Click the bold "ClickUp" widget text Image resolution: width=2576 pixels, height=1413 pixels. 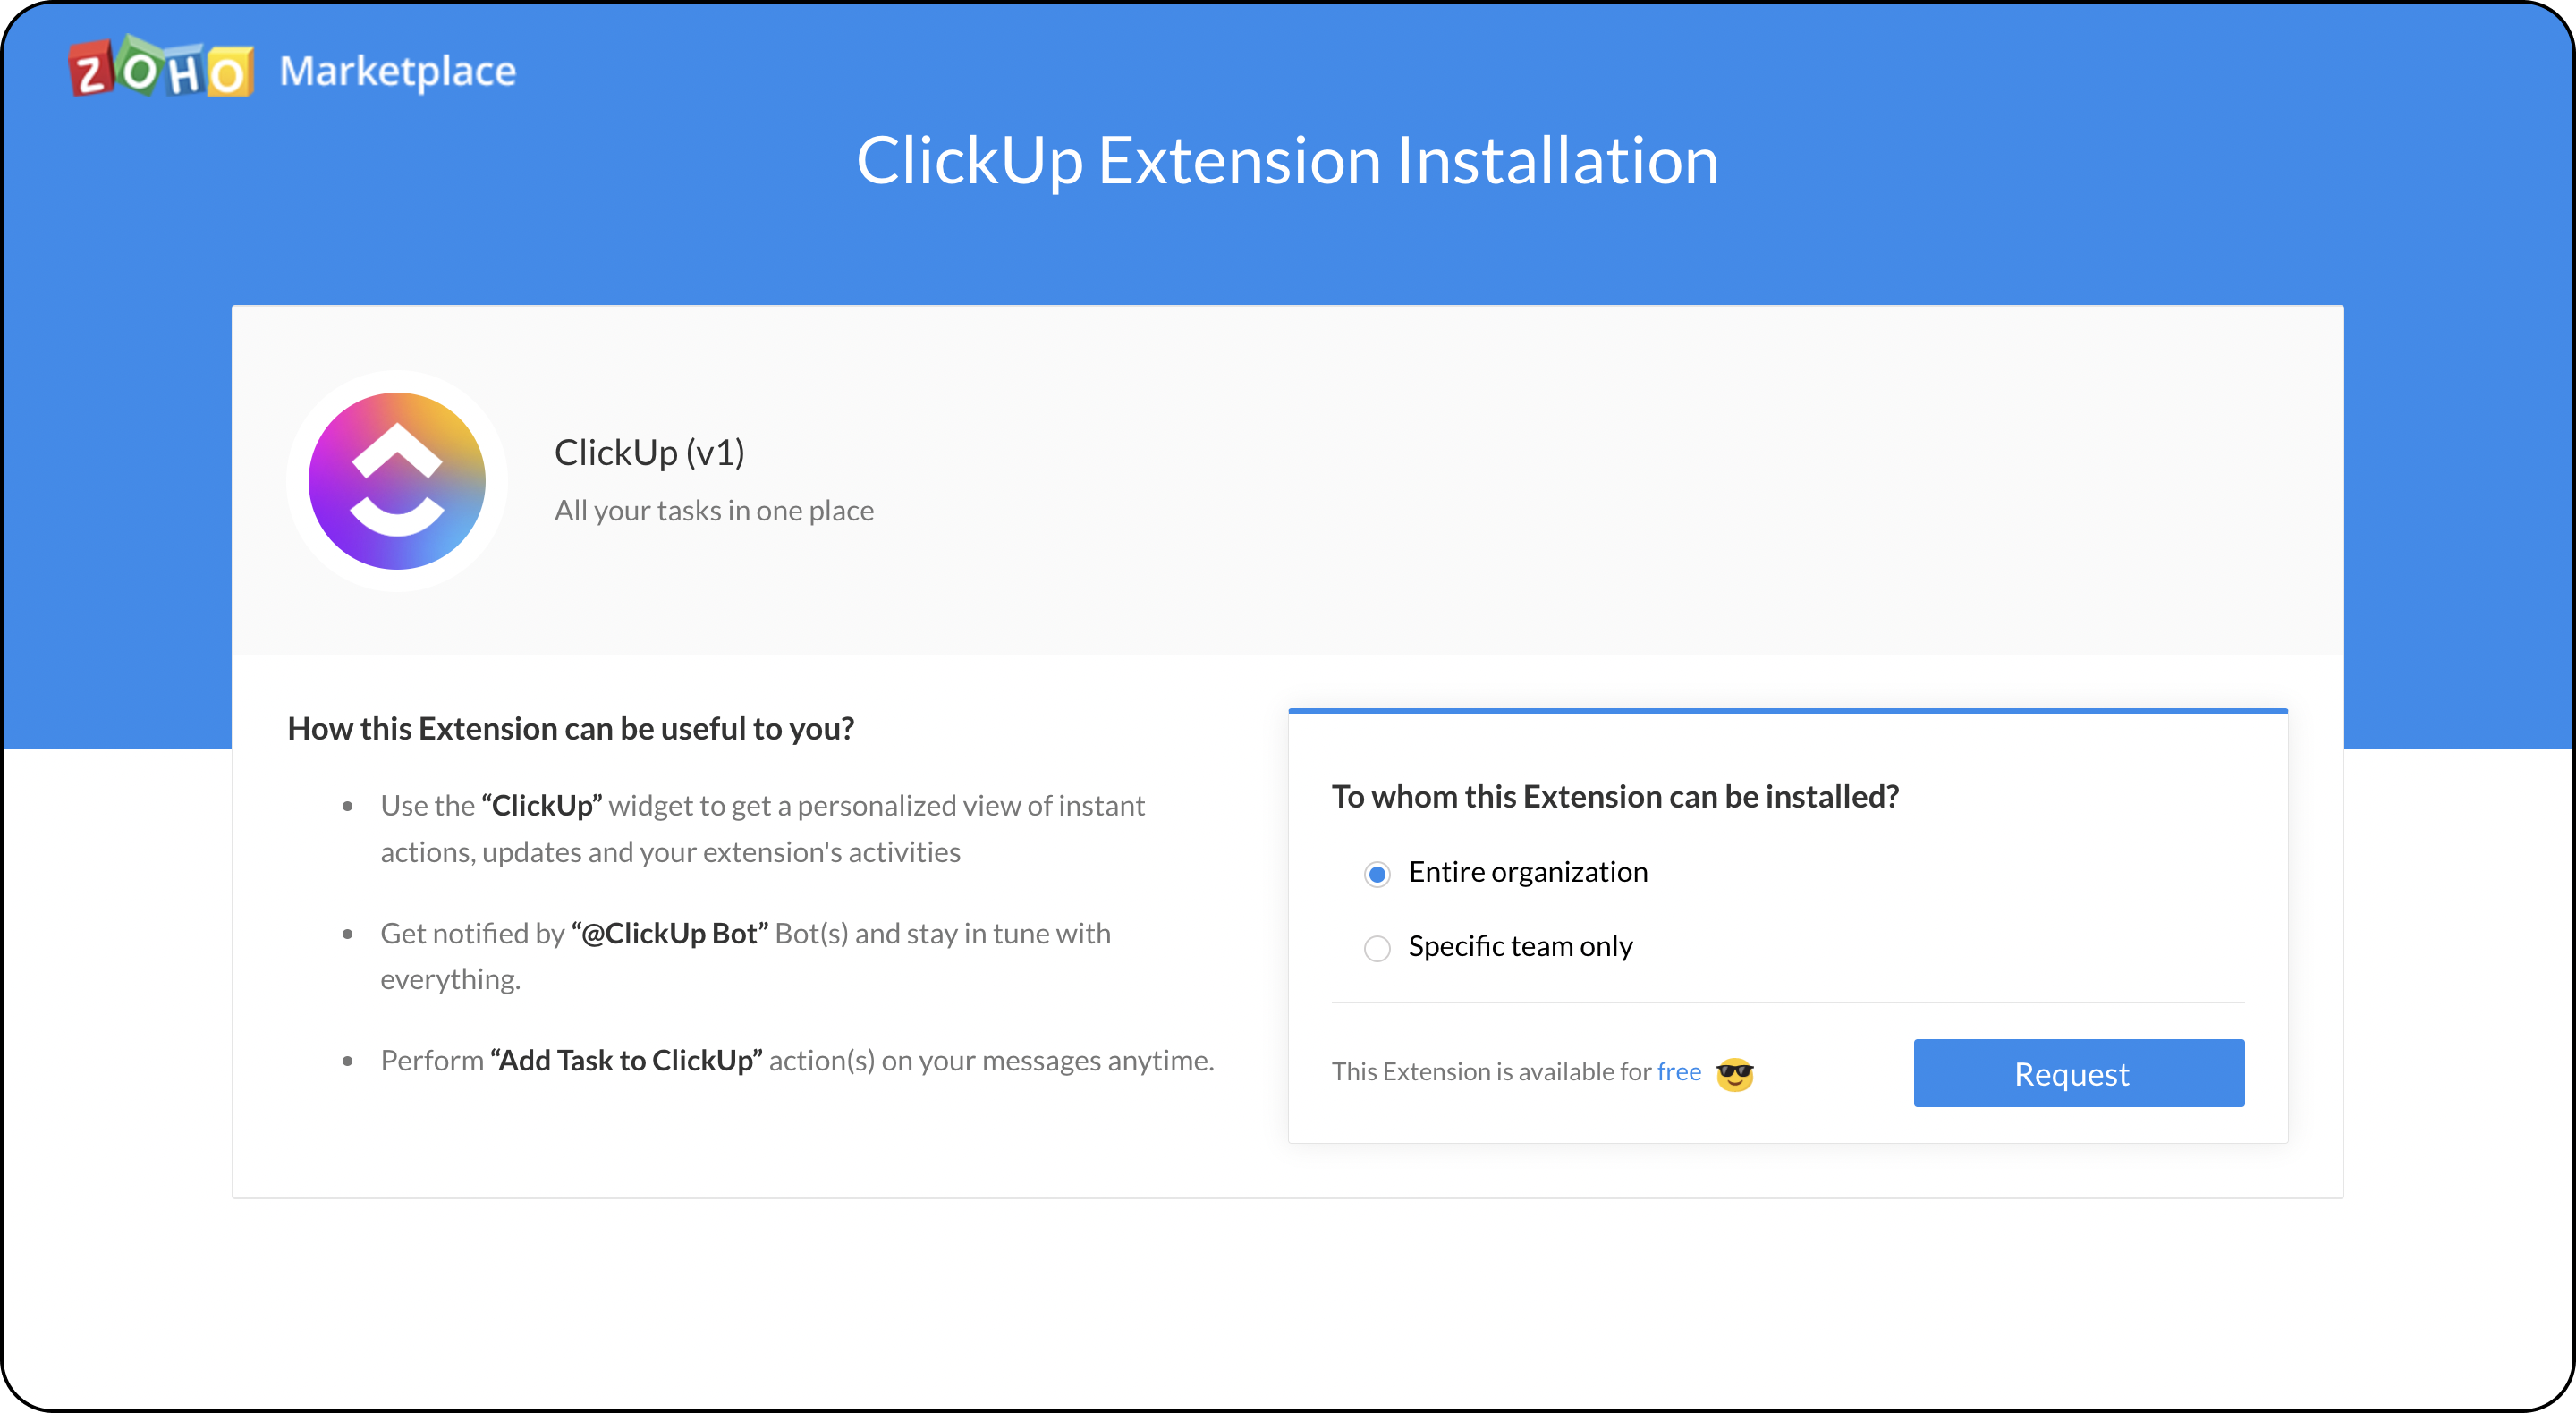(542, 805)
